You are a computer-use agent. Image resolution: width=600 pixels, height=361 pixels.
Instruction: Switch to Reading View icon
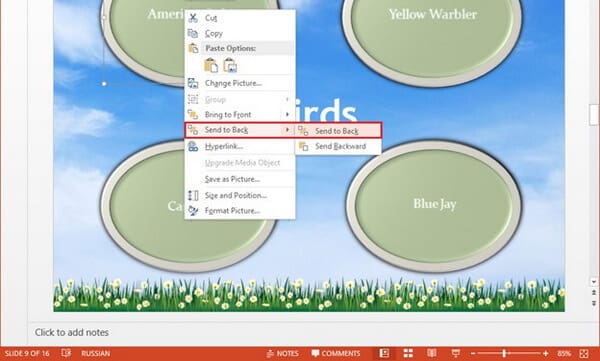[x=432, y=353]
